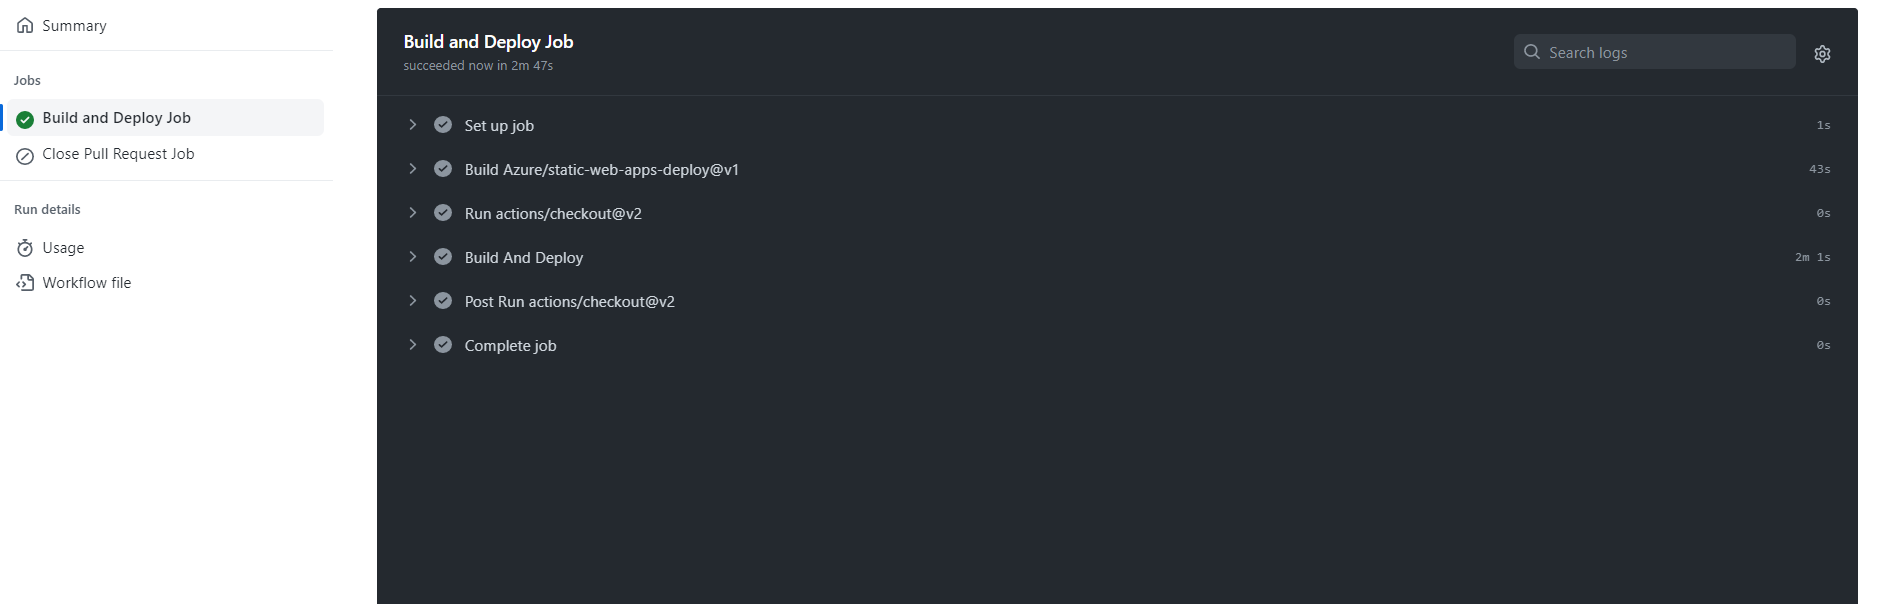Open the Summary link
The width and height of the screenshot is (1877, 604).
pyautogui.click(x=74, y=26)
